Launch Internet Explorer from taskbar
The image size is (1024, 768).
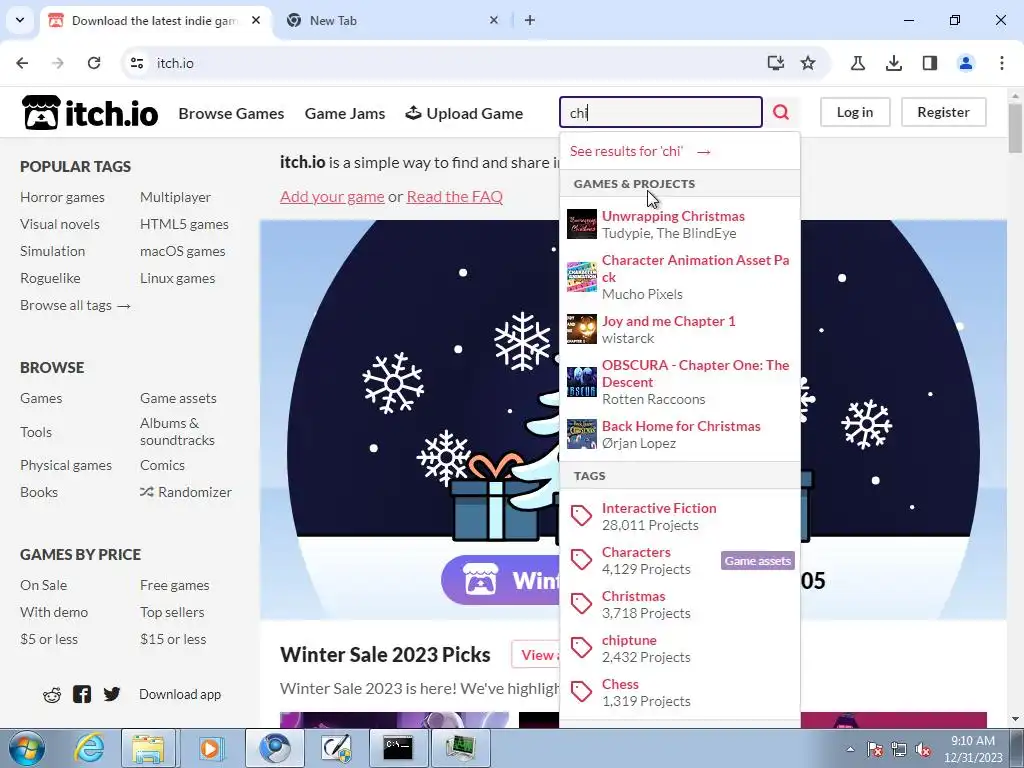89,748
